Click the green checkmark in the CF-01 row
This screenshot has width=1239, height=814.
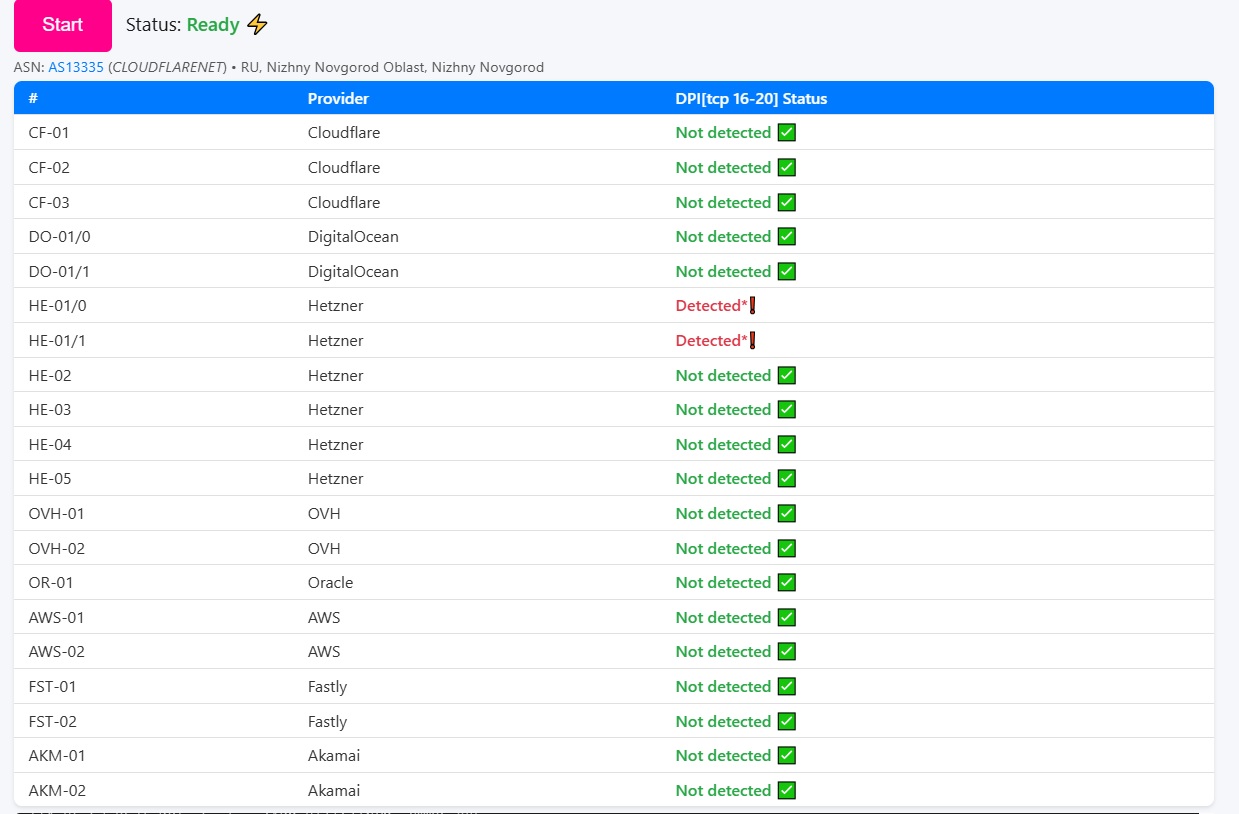pyautogui.click(x=787, y=132)
